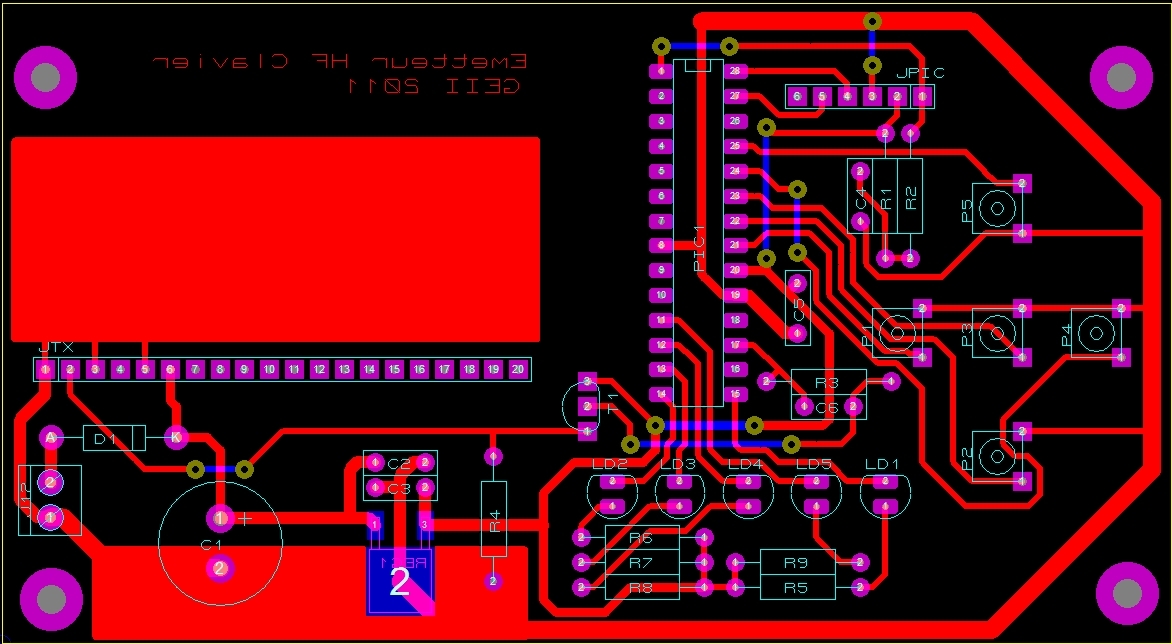Screen dimensions: 1172x644
Task: Select the D1 diode body
Action: [114, 438]
